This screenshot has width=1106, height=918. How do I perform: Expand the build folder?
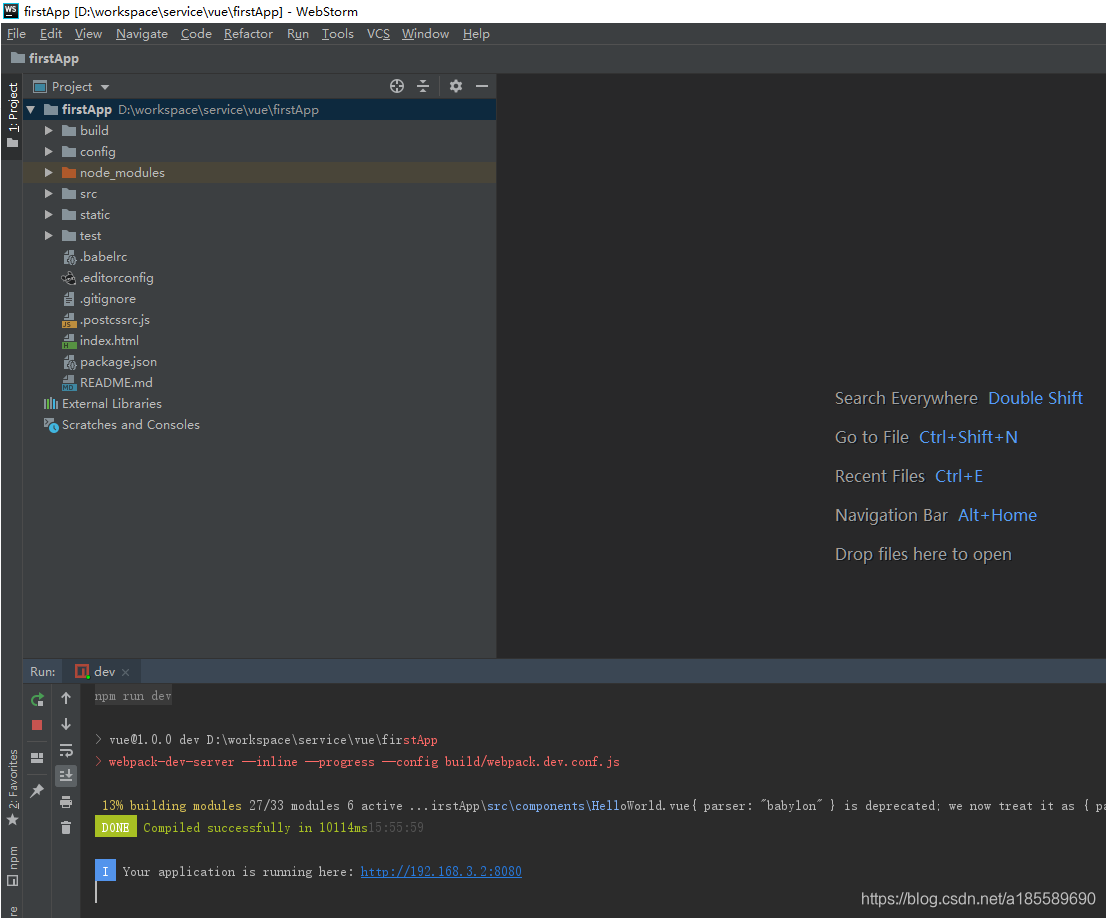[49, 131]
